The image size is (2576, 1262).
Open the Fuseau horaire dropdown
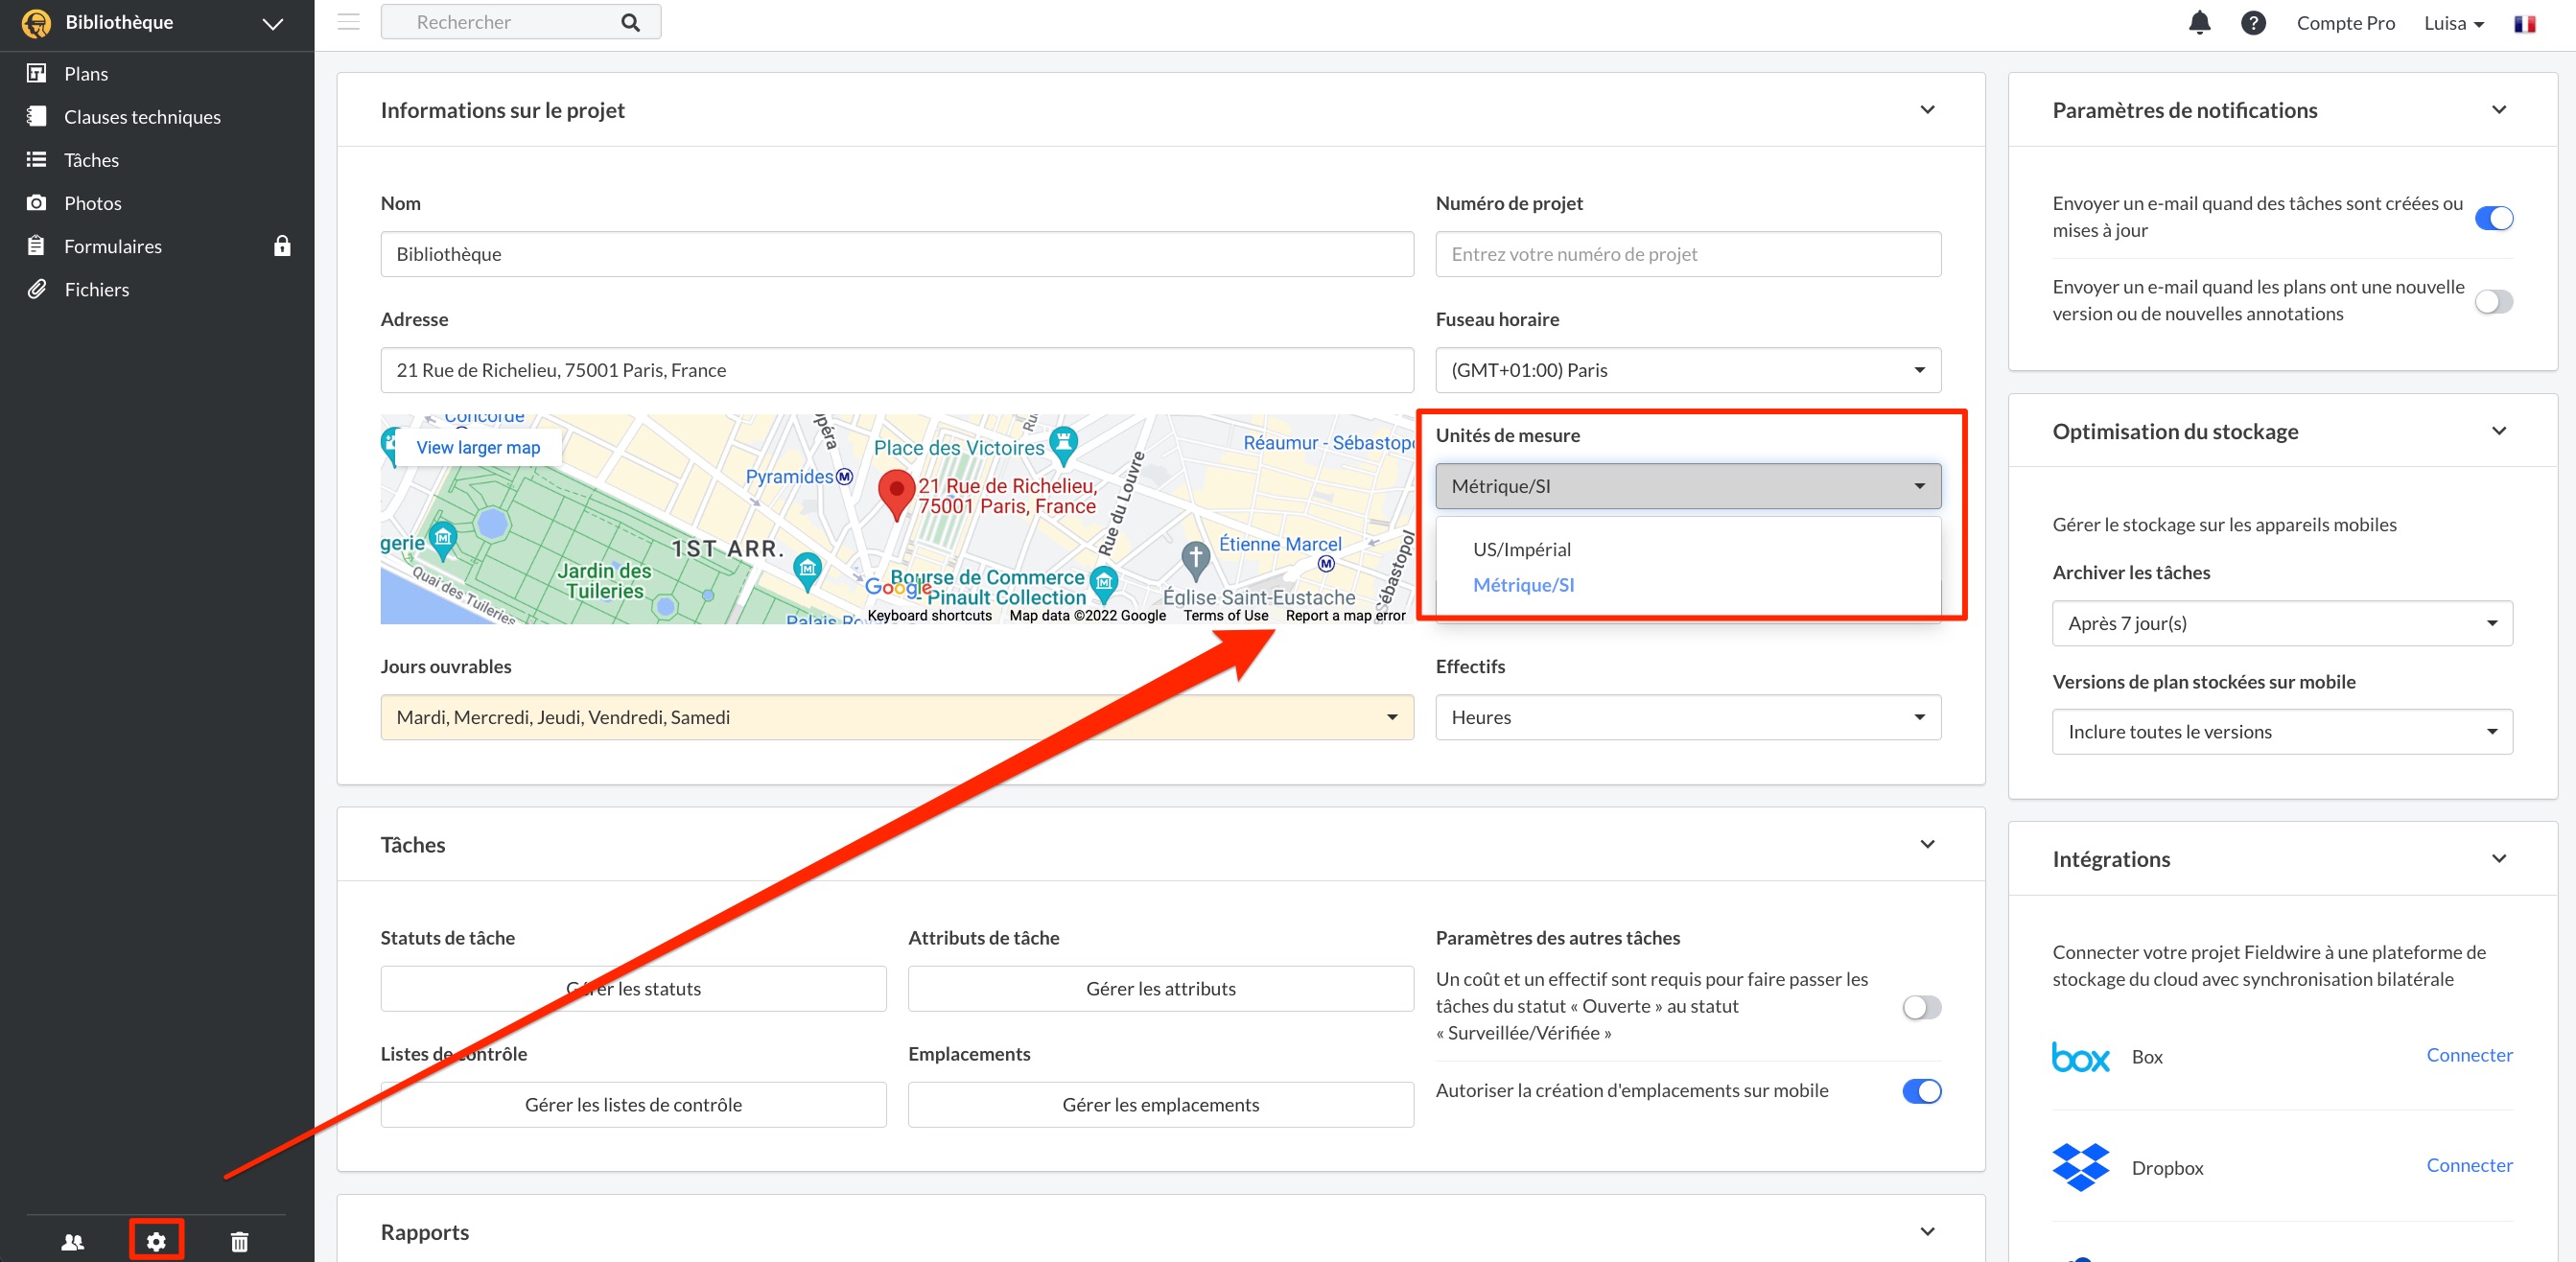(1687, 370)
